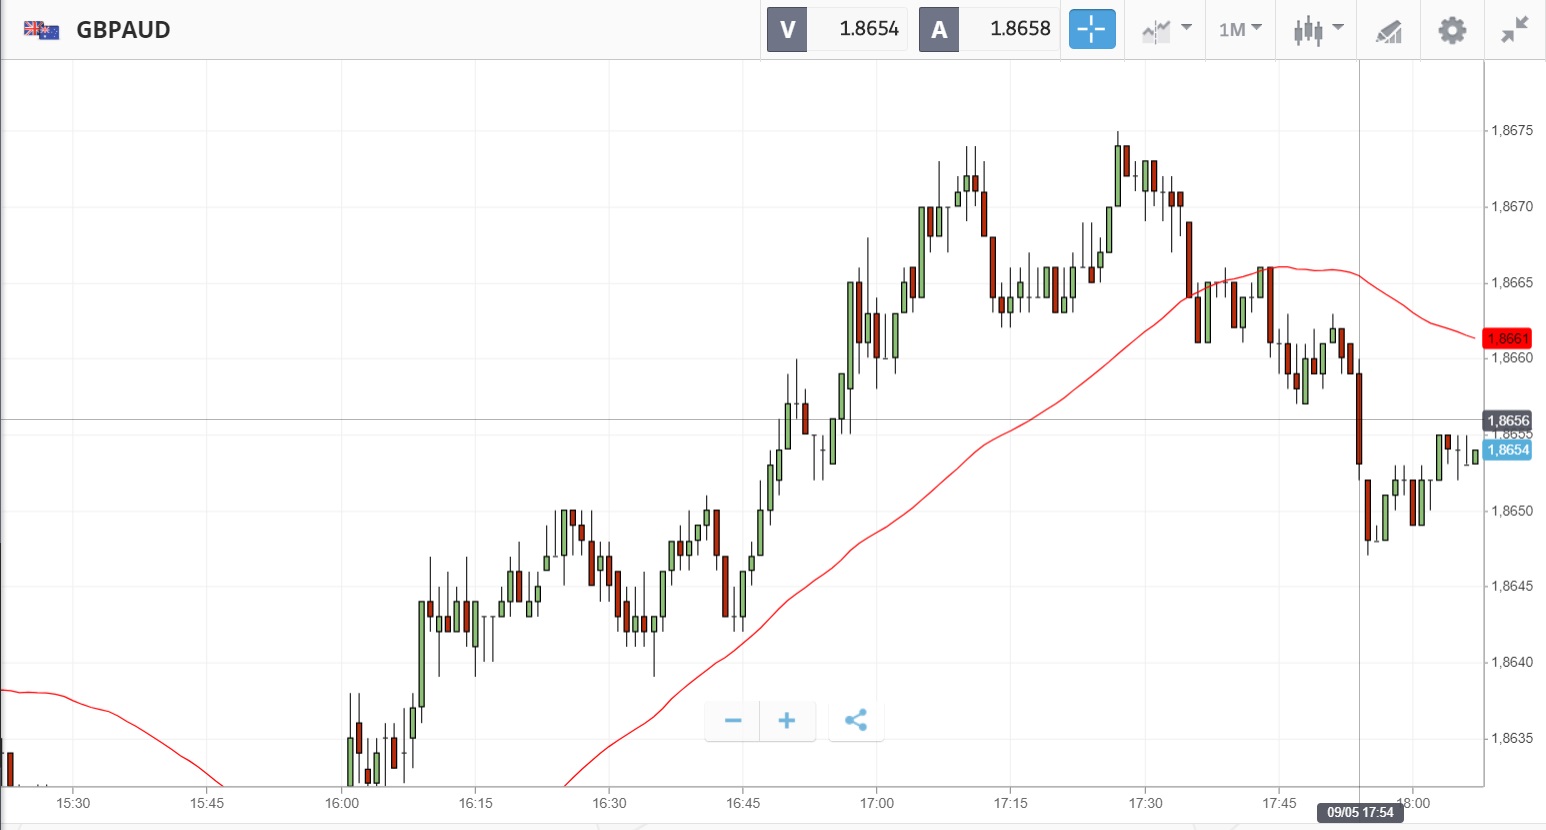This screenshot has width=1546, height=830.
Task: Click the 1,8675 price axis label
Action: 1511,131
